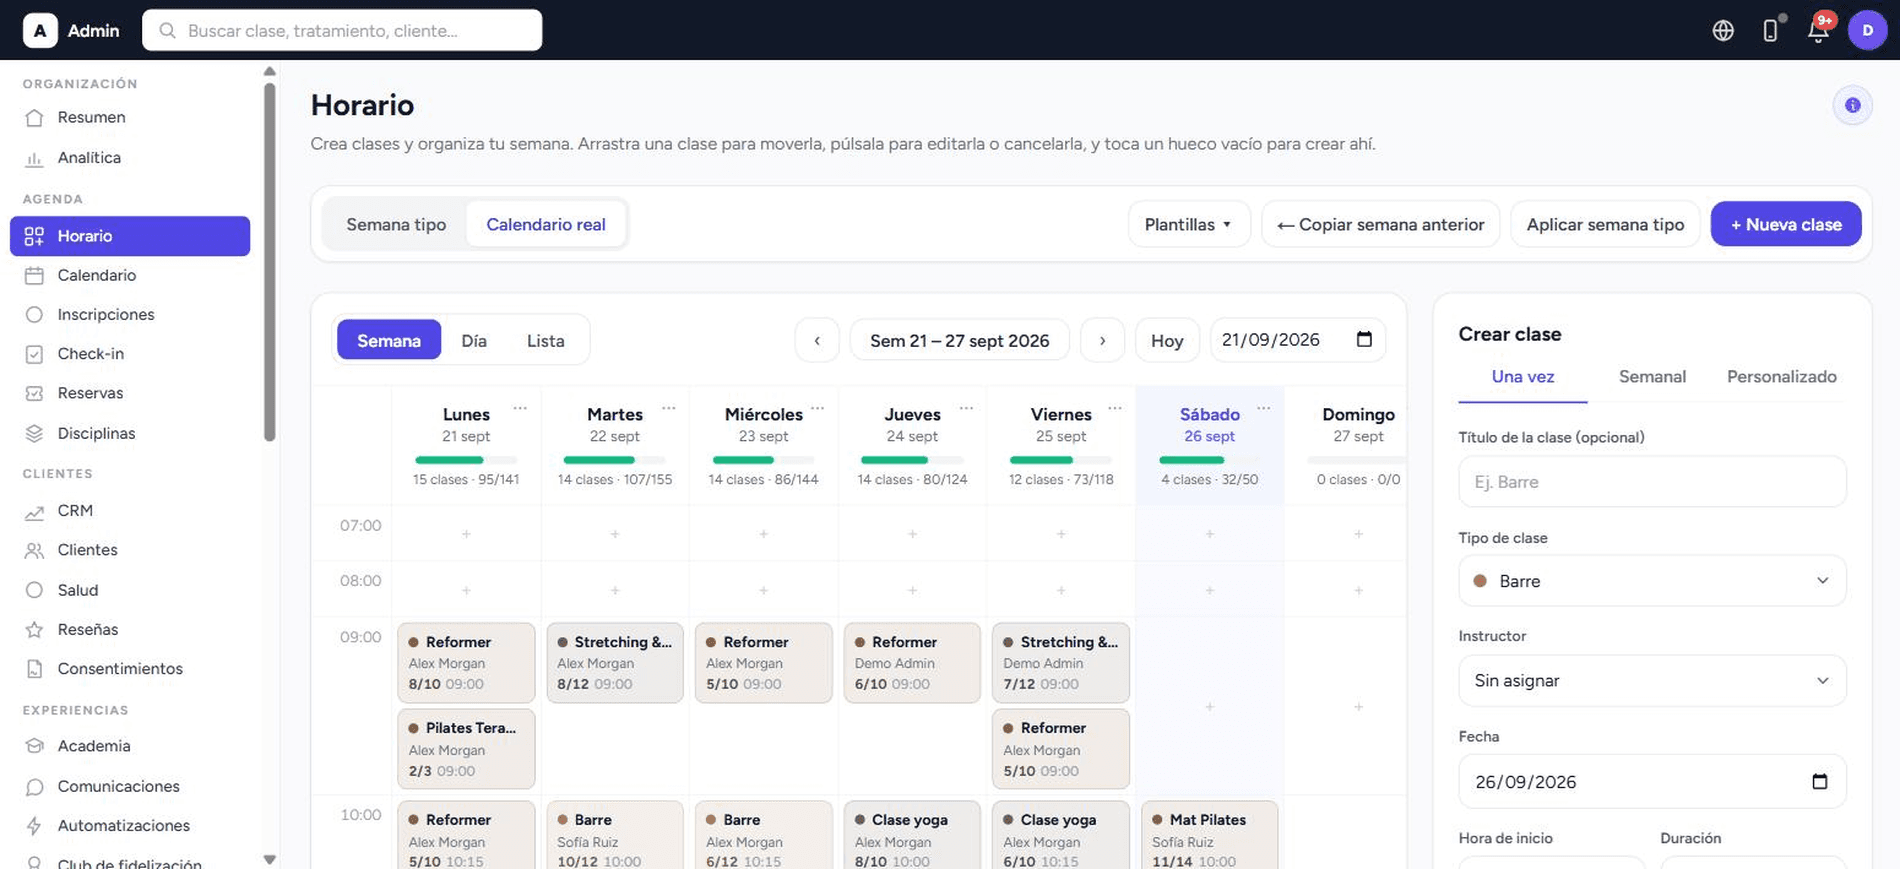Open the Lunes column options menu
Screen dimensions: 1900x869
(520, 408)
